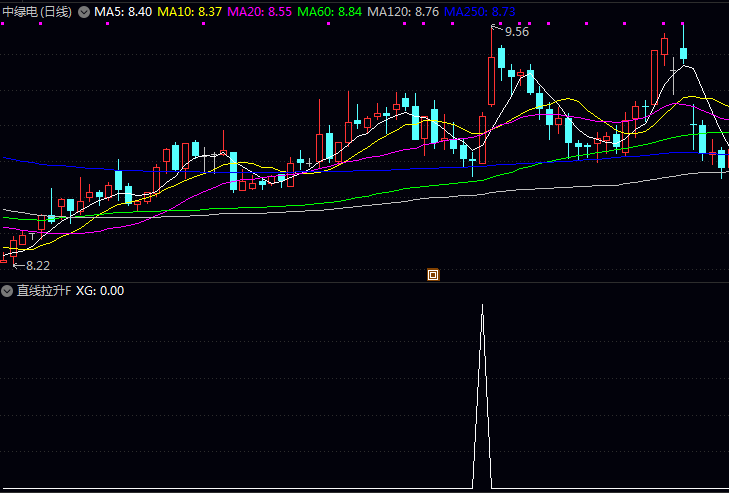Open the dropdown icon beside 中绿电 (日线)

pos(83,11)
